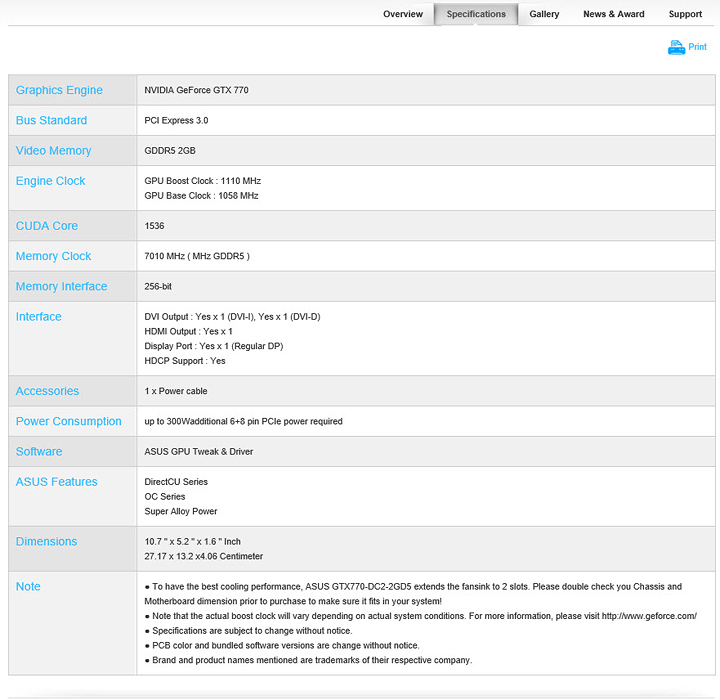Click the 1536 CUDA core value
Screen dimensions: 720x700
point(154,226)
